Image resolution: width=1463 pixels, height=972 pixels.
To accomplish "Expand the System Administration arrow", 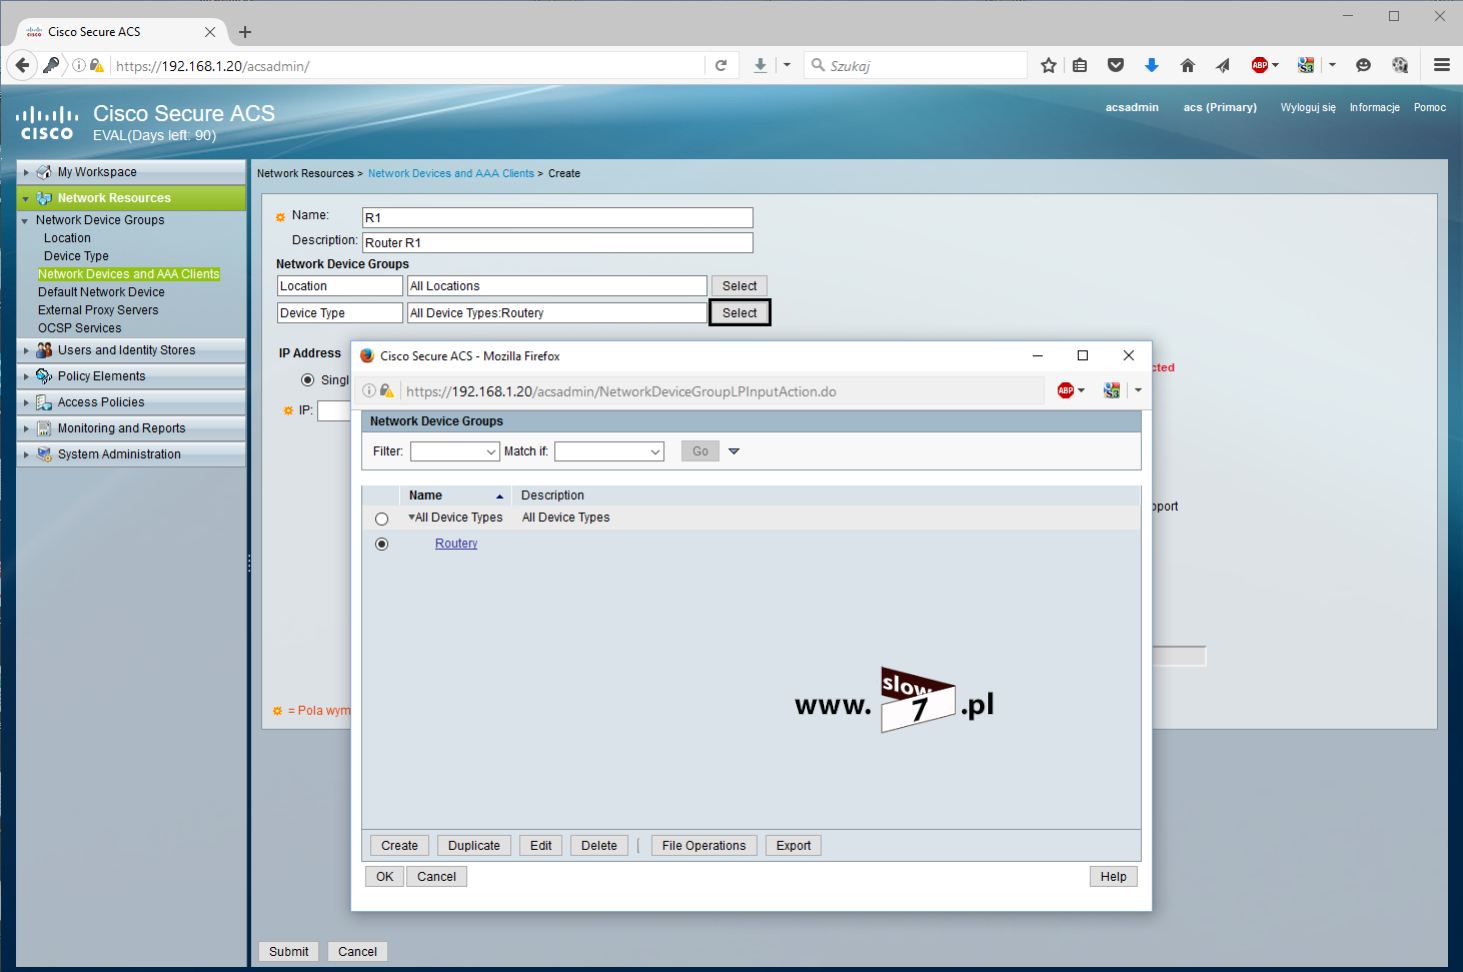I will [26, 454].
